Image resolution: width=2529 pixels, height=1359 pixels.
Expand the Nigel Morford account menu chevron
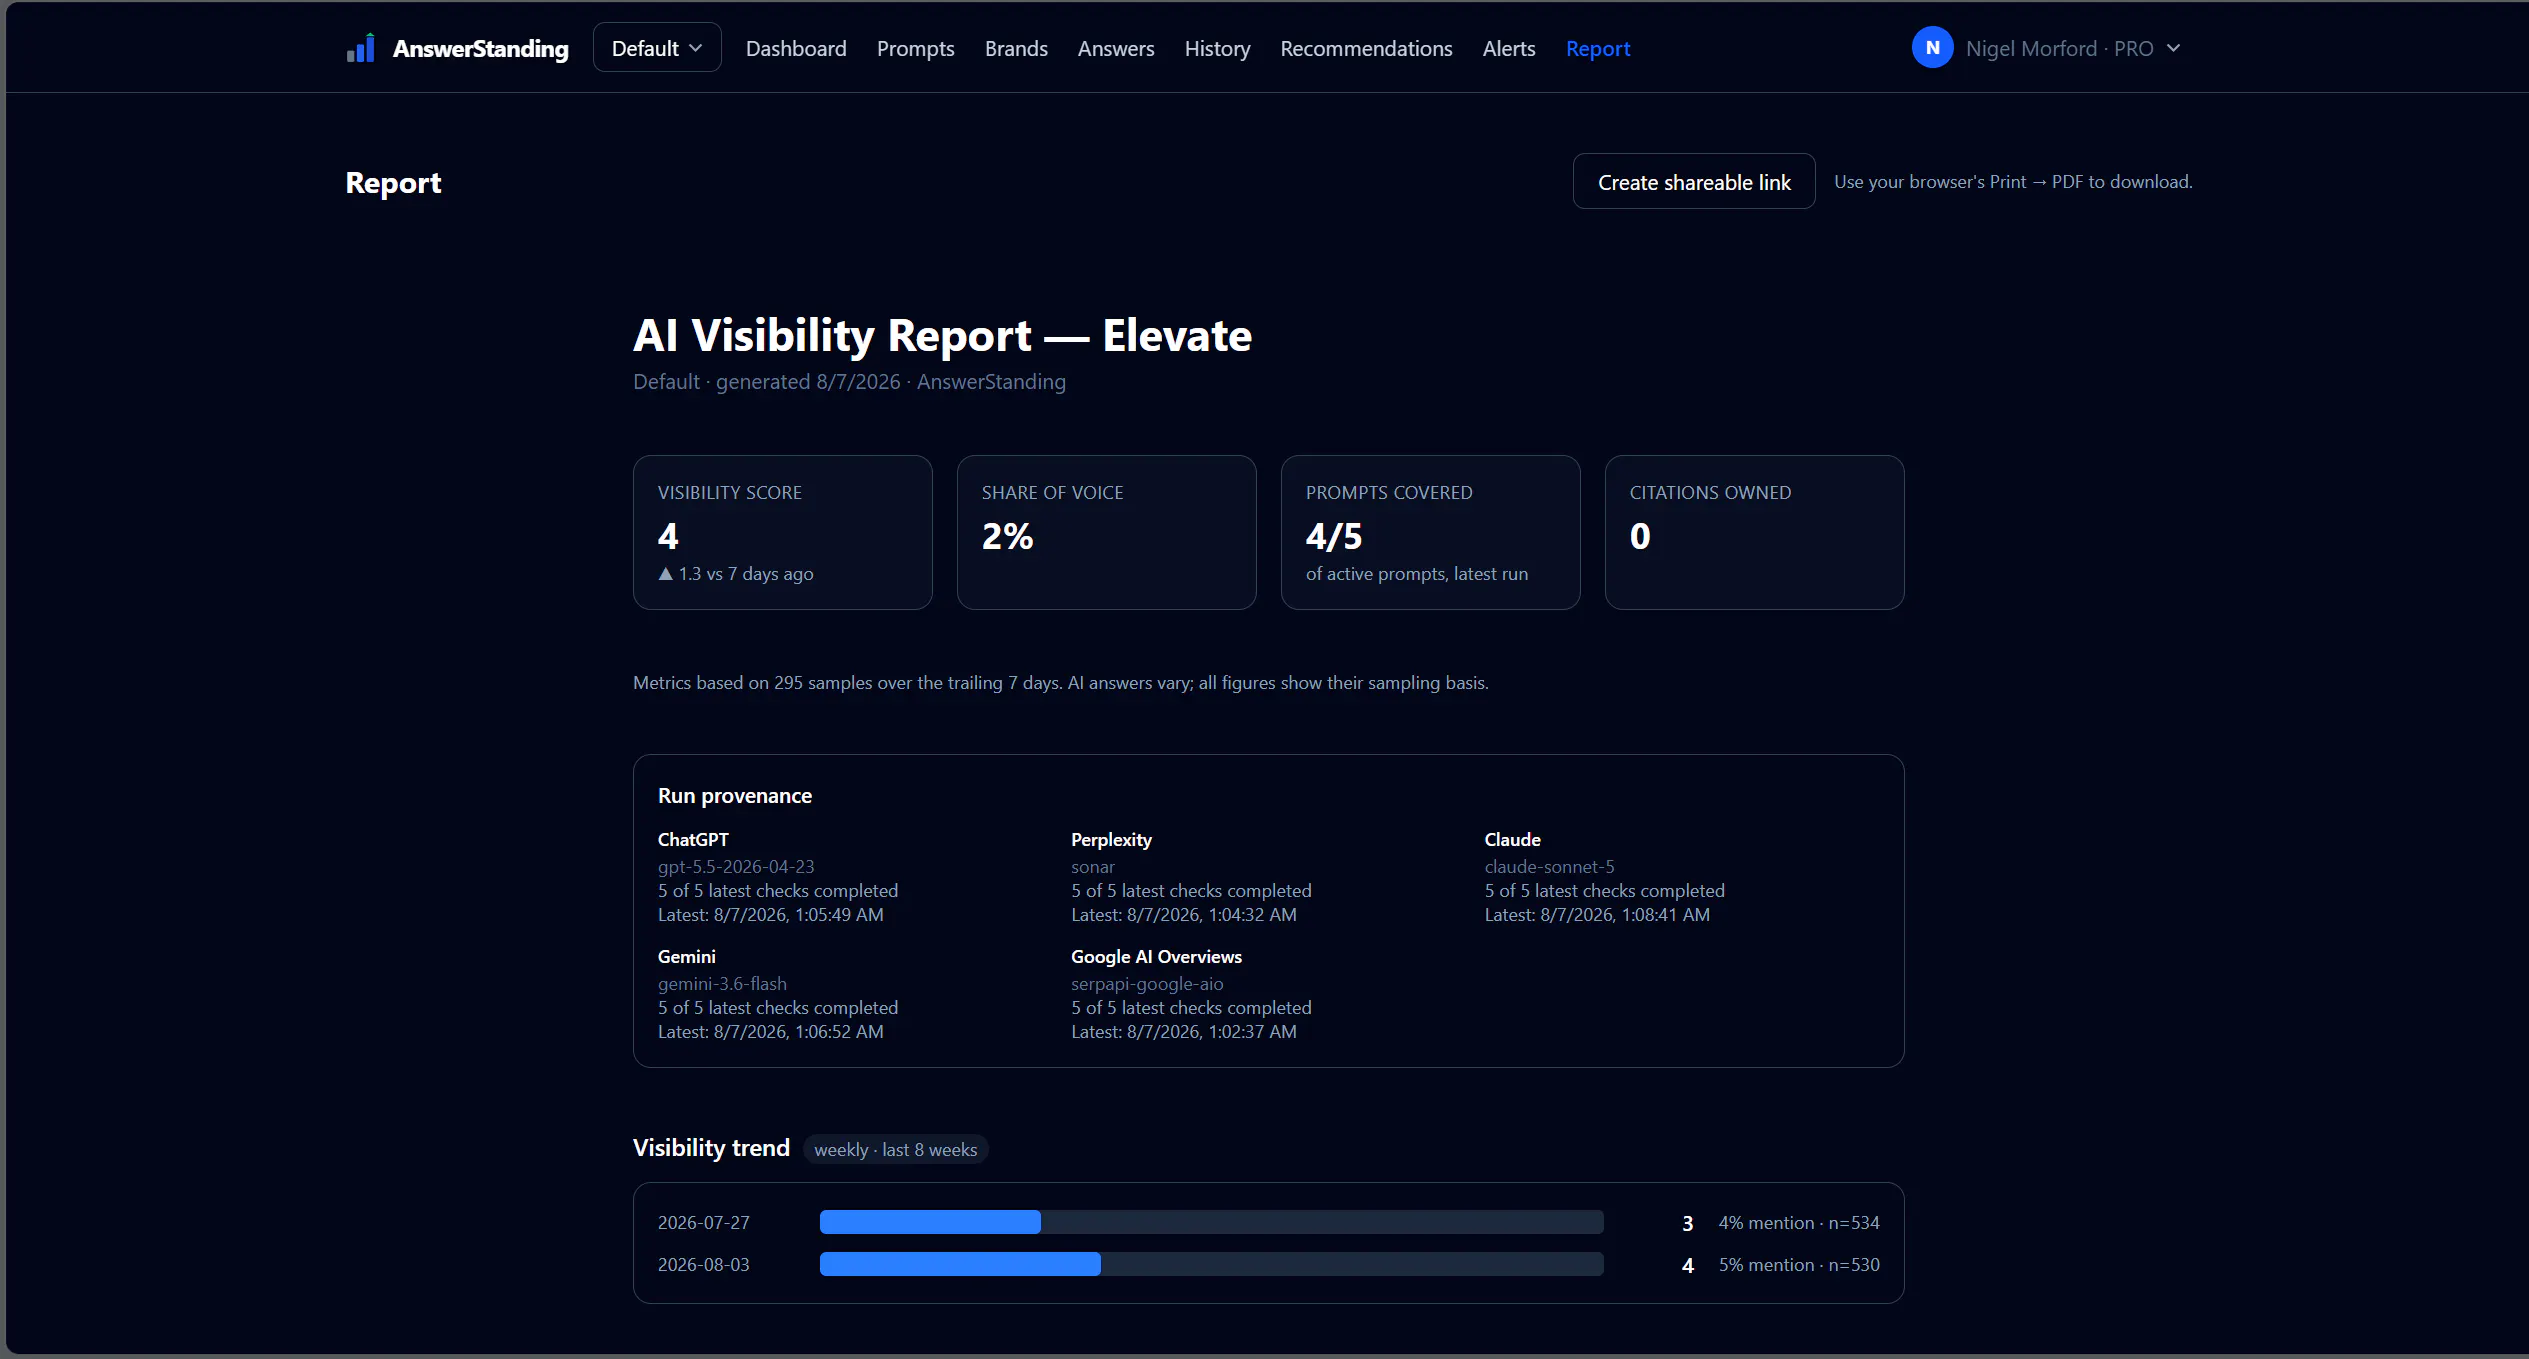click(2173, 48)
